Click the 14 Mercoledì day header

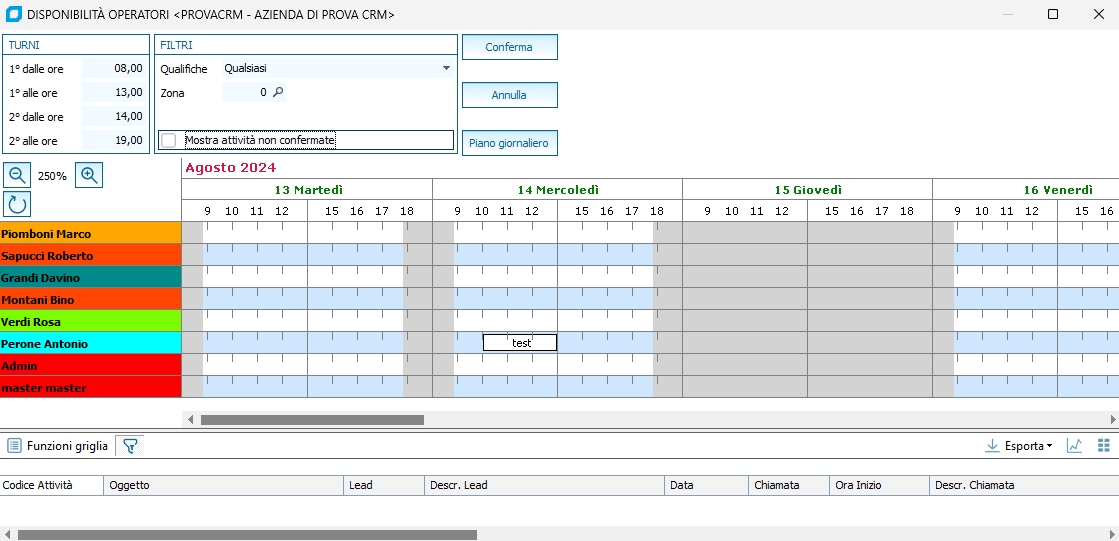[x=557, y=190]
